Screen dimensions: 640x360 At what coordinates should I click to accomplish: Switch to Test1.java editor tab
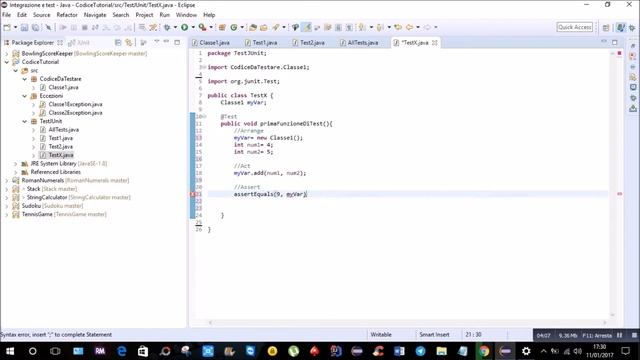tap(261, 42)
